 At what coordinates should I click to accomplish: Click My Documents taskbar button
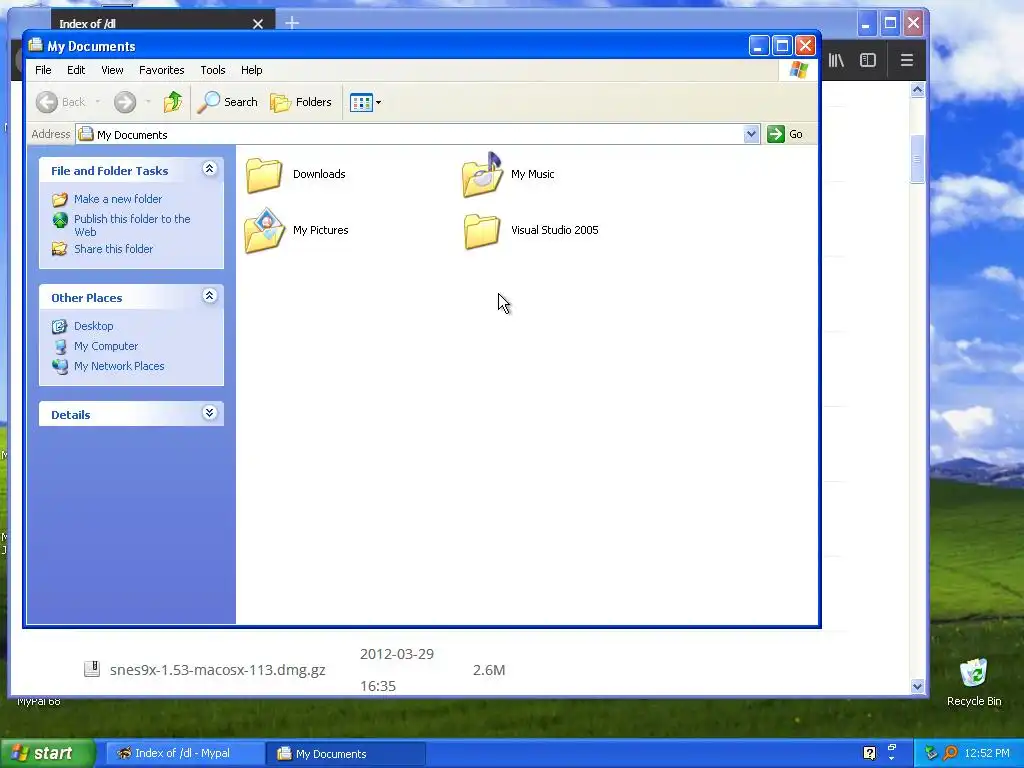[346, 754]
